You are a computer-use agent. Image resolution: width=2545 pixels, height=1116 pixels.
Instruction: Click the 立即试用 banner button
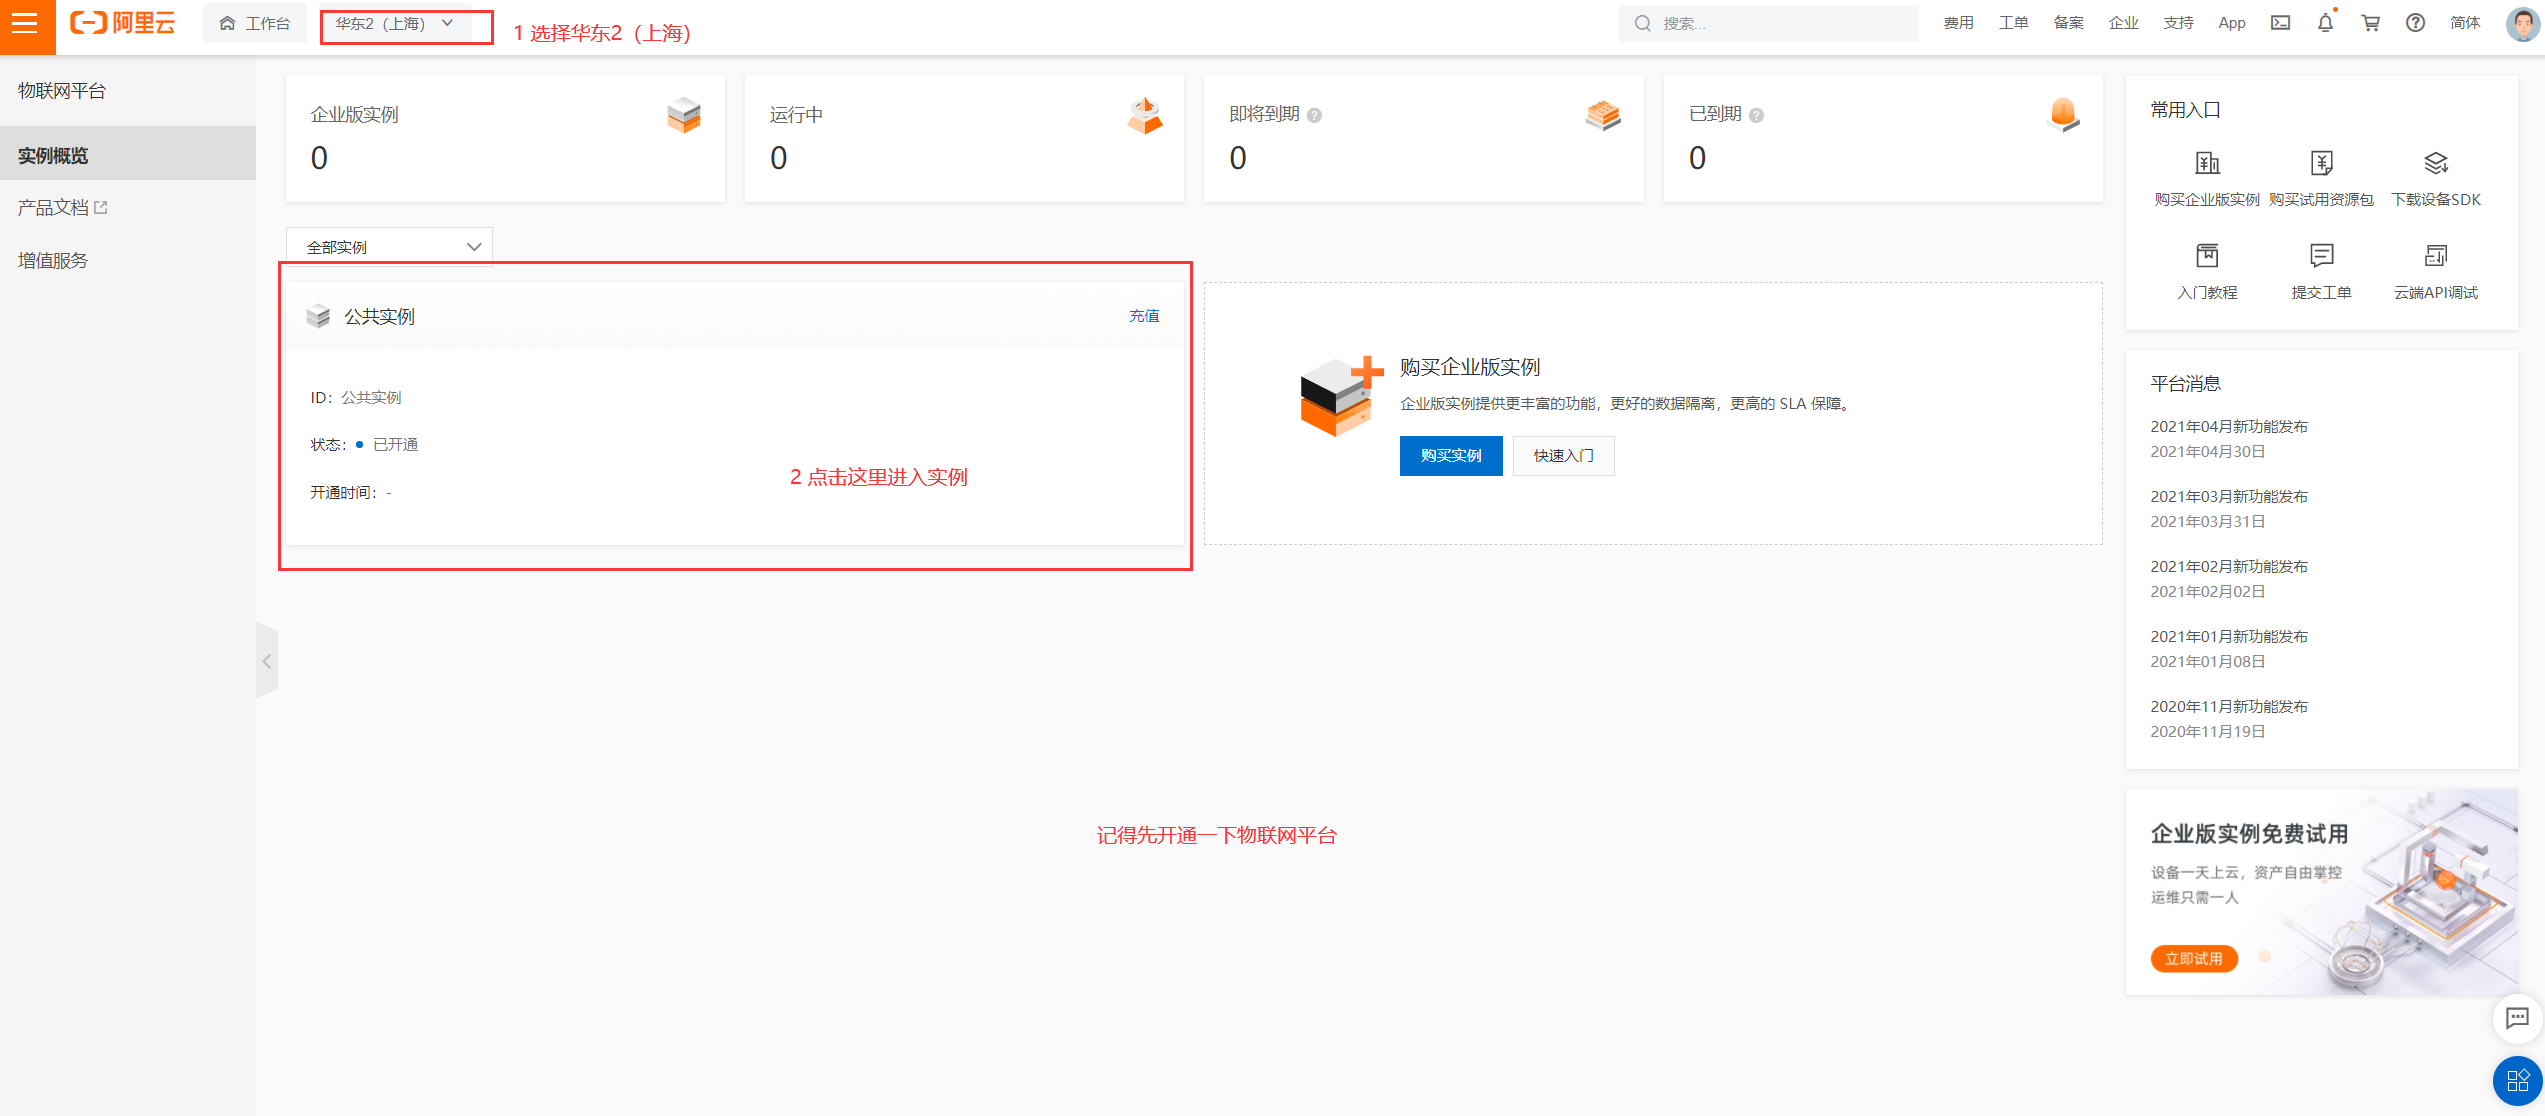click(2193, 959)
